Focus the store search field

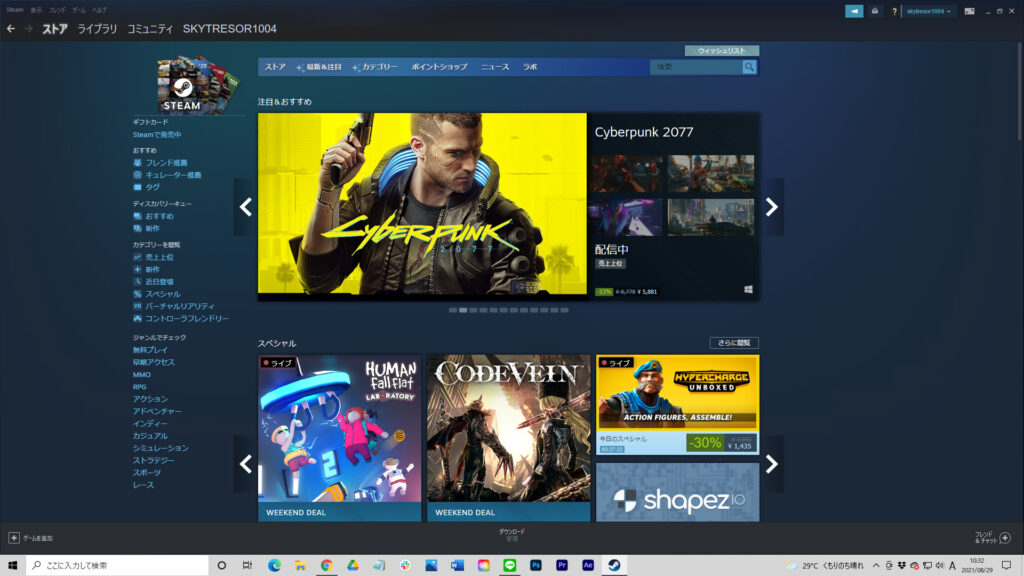pos(696,67)
